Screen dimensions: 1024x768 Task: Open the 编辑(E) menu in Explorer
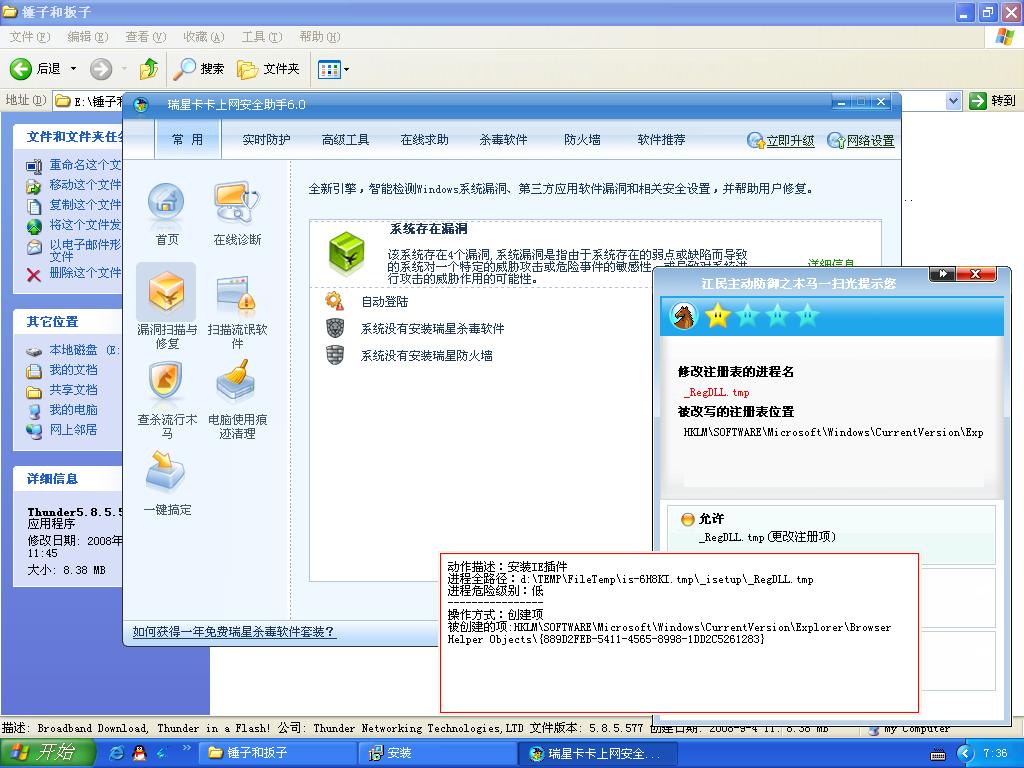[88, 37]
